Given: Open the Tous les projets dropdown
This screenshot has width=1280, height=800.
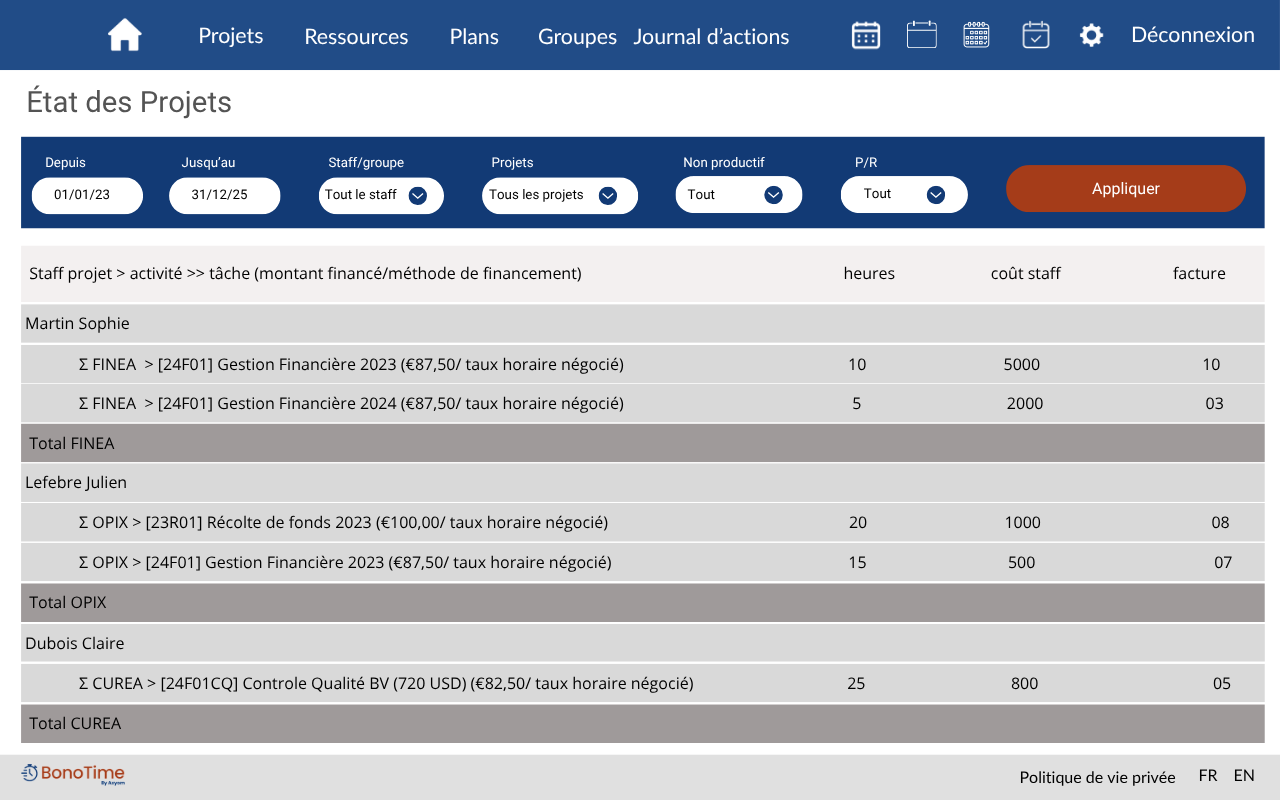Looking at the screenshot, I should pos(559,195).
